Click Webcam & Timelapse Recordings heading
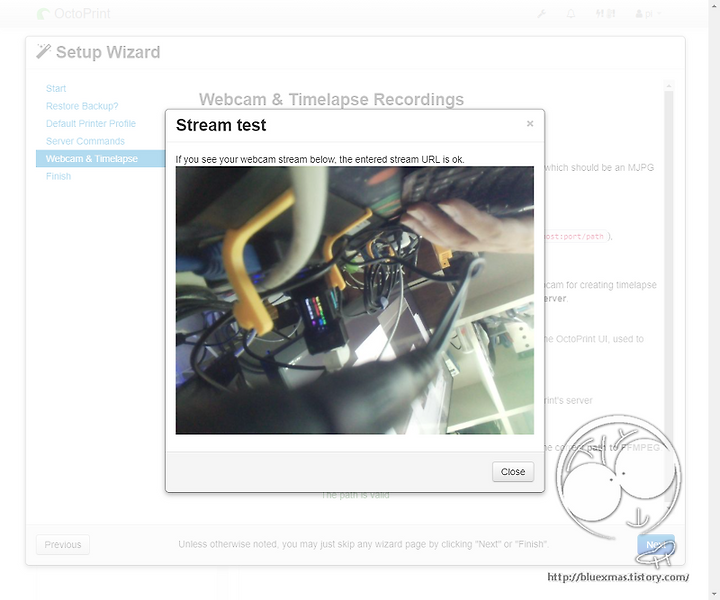Image resolution: width=720 pixels, height=600 pixels. tap(332, 99)
